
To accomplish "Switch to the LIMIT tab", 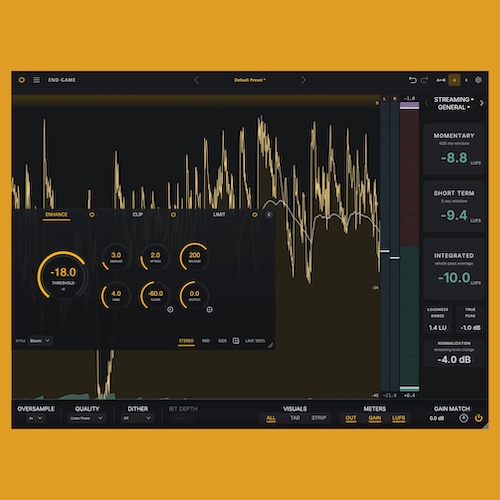I will [x=219, y=215].
